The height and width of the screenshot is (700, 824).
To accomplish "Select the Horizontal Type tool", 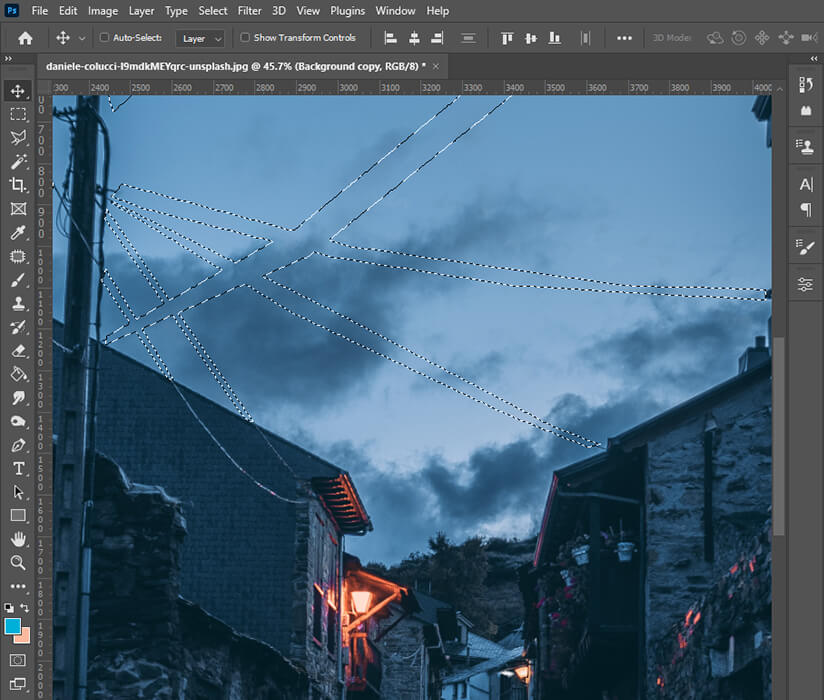I will point(18,468).
